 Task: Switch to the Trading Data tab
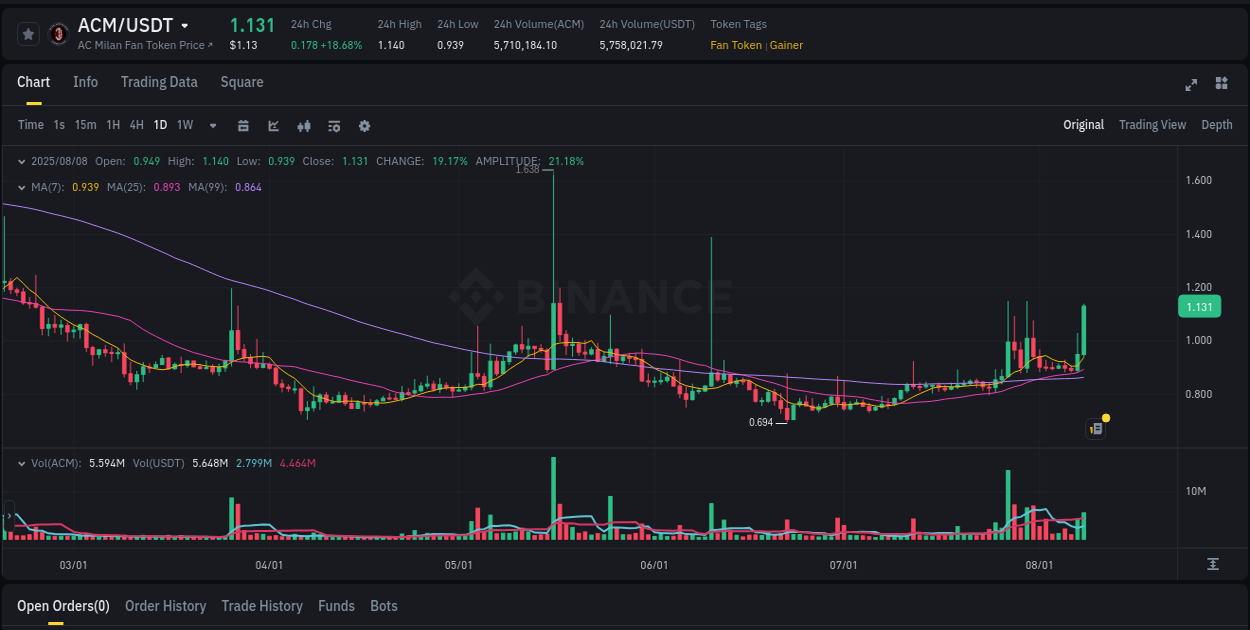159,82
